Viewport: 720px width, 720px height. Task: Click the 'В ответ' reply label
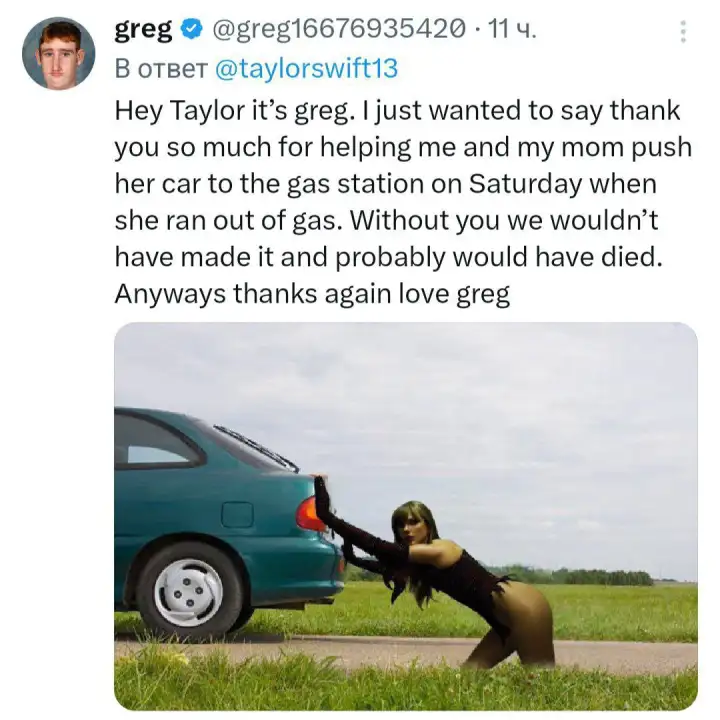(161, 68)
